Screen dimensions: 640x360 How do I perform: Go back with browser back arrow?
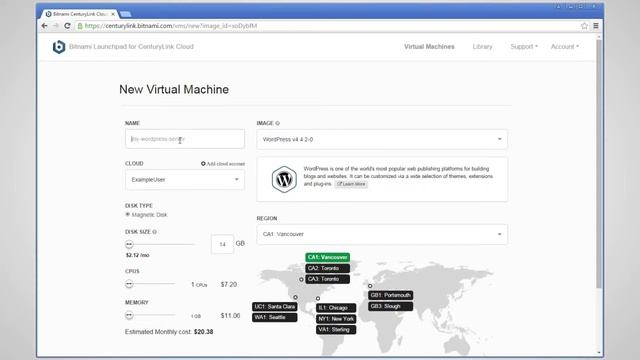[44, 26]
